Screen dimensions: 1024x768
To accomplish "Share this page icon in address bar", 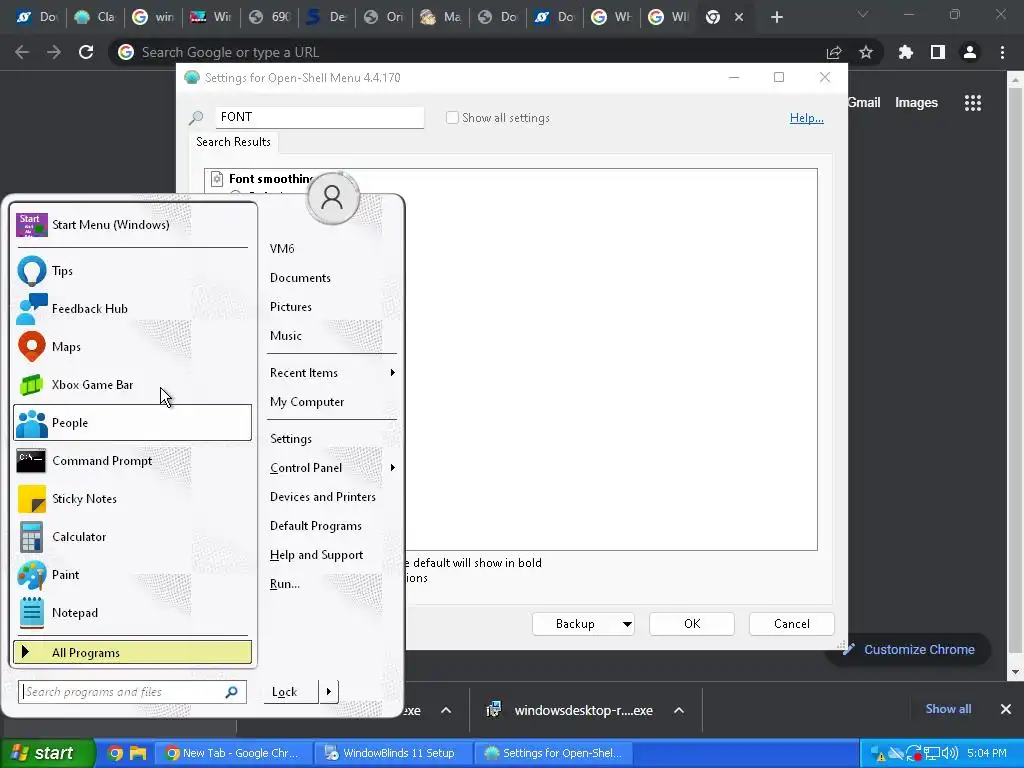I will coord(834,52).
